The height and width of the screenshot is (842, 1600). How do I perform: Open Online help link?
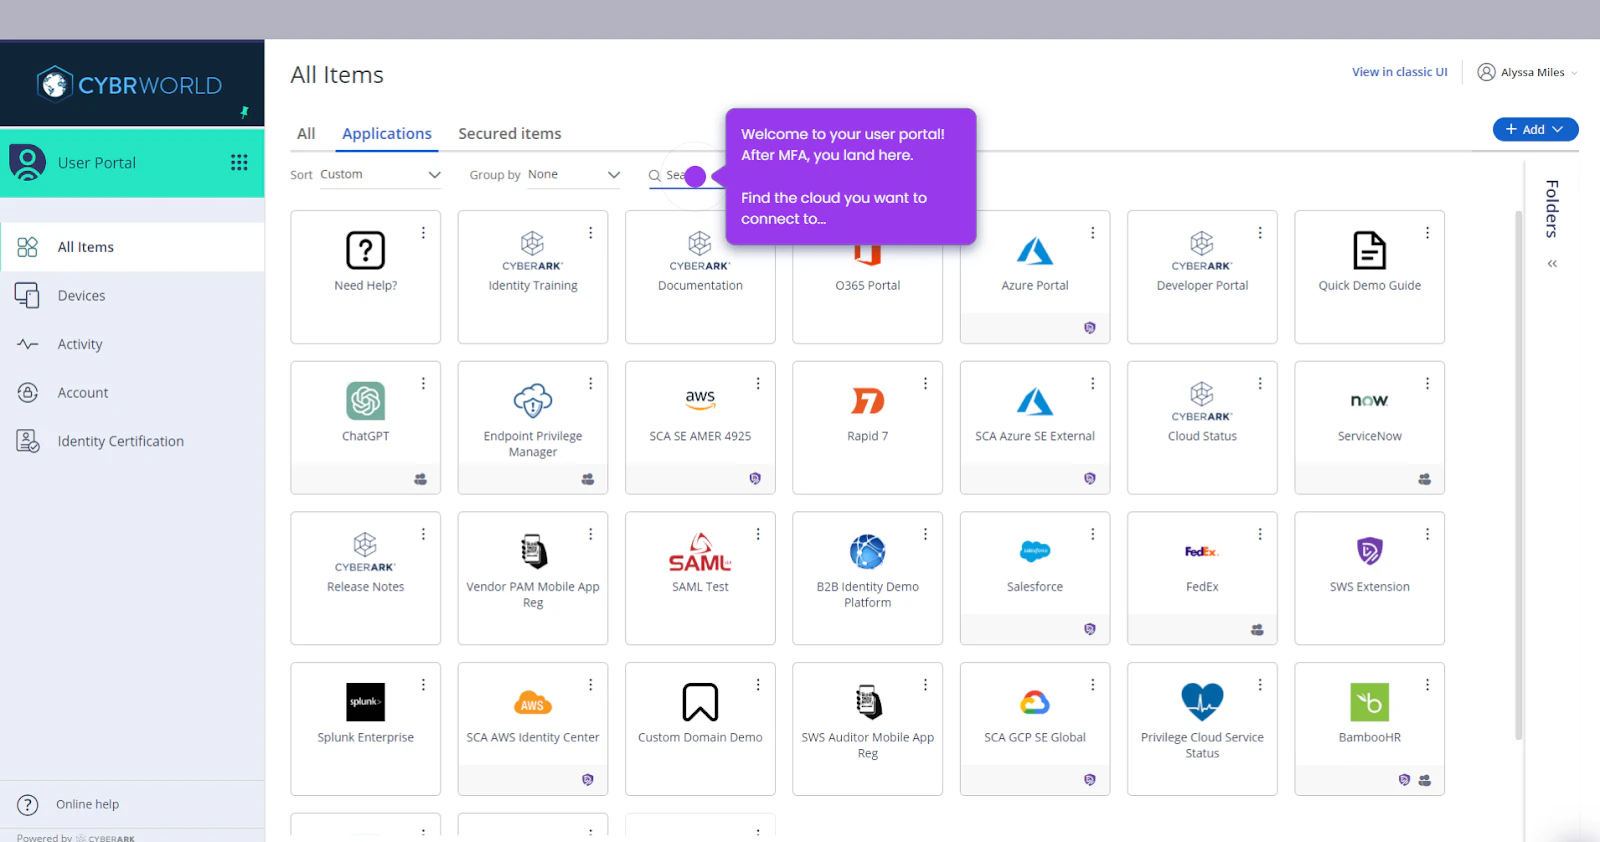pyautogui.click(x=87, y=804)
